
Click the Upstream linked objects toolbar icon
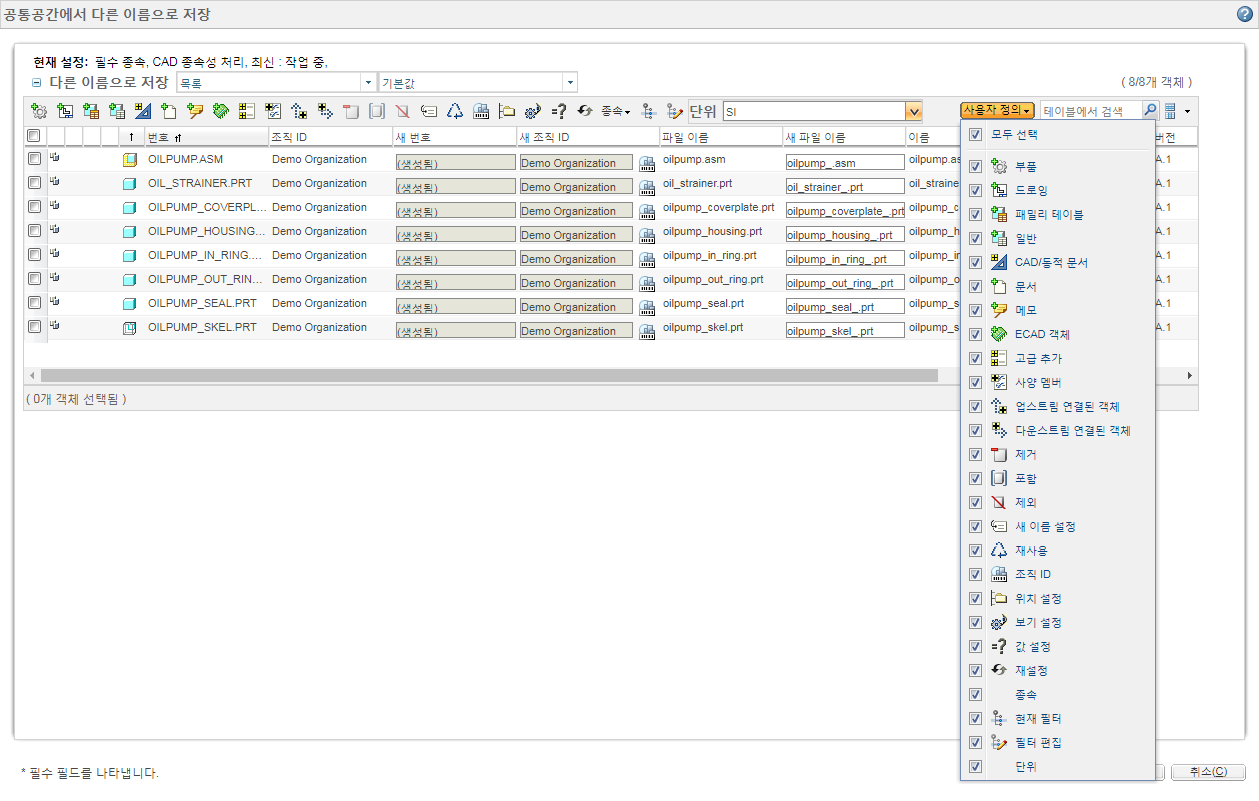299,111
